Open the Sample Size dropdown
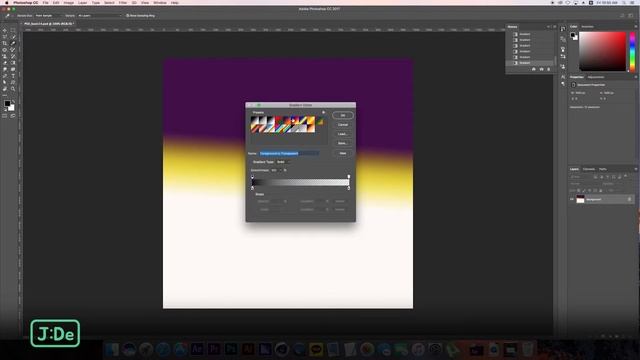The image size is (640, 360). pyautogui.click(x=48, y=16)
